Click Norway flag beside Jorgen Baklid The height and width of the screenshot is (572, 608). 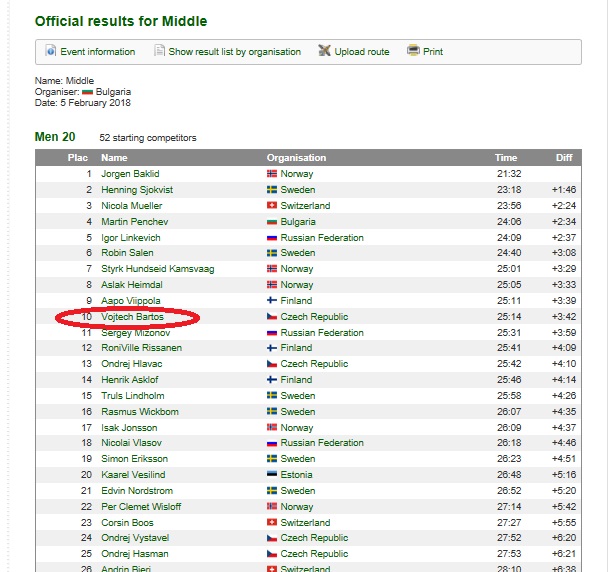click(272, 174)
